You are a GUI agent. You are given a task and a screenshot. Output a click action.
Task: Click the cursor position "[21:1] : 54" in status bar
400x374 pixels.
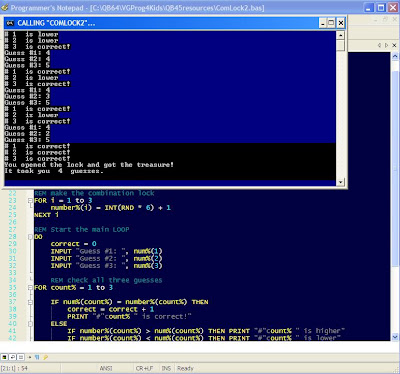coord(14,368)
